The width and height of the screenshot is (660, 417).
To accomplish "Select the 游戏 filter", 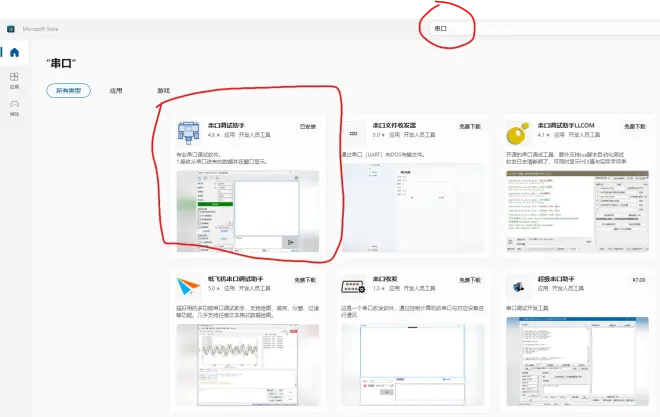I will pyautogui.click(x=163, y=90).
